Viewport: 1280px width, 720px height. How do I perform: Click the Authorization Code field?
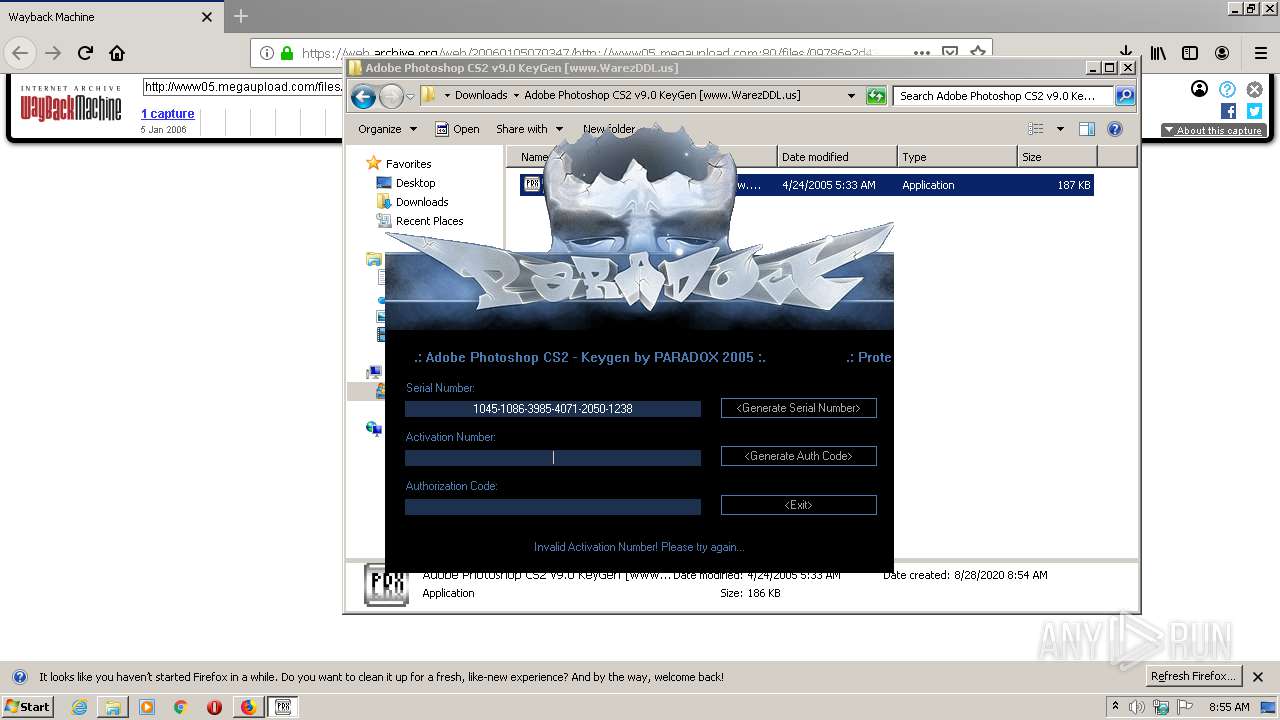pos(553,507)
